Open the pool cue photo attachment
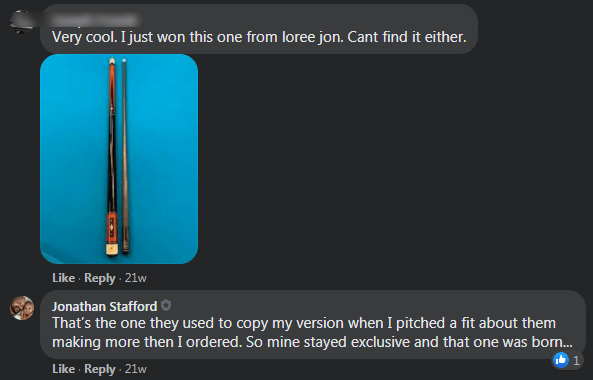 pyautogui.click(x=119, y=159)
